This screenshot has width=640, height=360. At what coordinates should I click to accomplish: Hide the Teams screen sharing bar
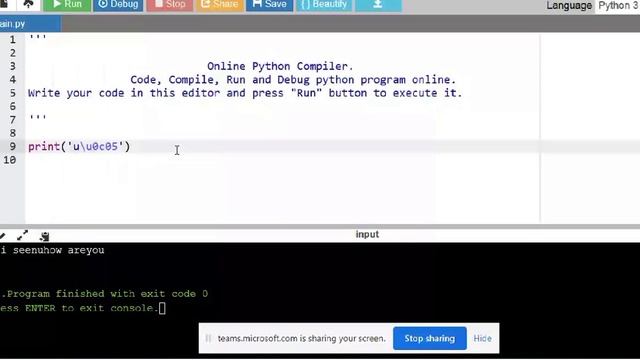[482, 338]
